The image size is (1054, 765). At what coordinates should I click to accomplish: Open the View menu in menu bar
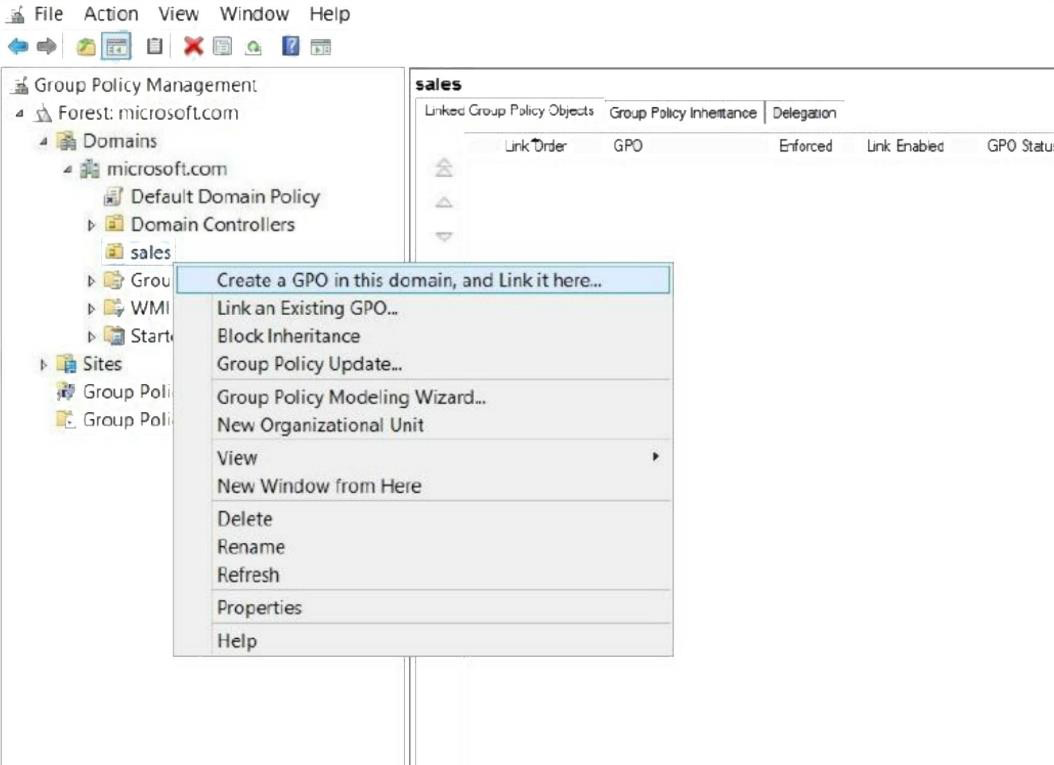pyautogui.click(x=178, y=14)
